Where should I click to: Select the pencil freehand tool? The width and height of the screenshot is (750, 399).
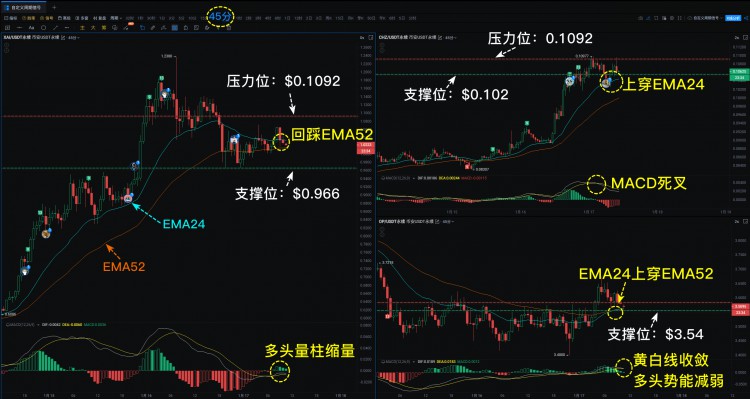(153, 28)
